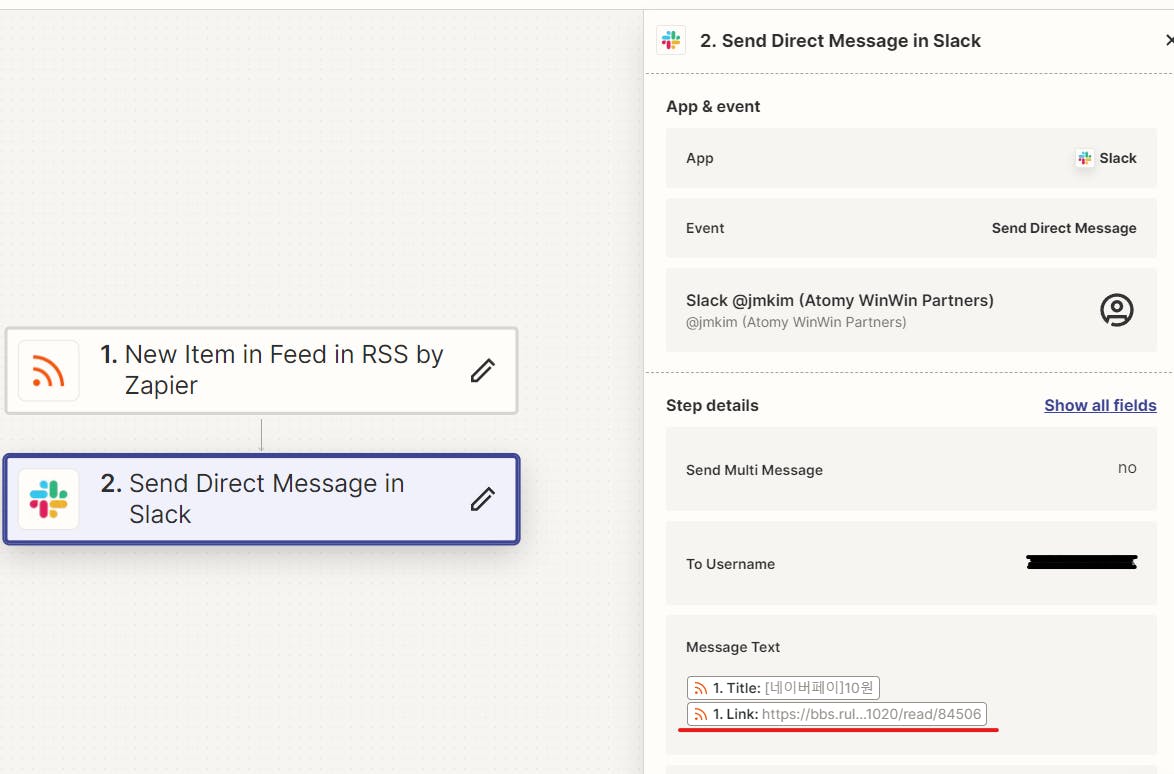Click the To Username field

(911, 564)
